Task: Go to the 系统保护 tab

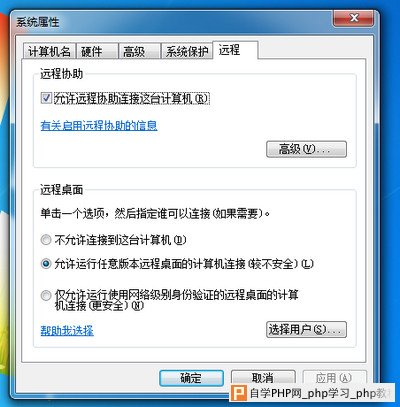Action: pos(187,51)
